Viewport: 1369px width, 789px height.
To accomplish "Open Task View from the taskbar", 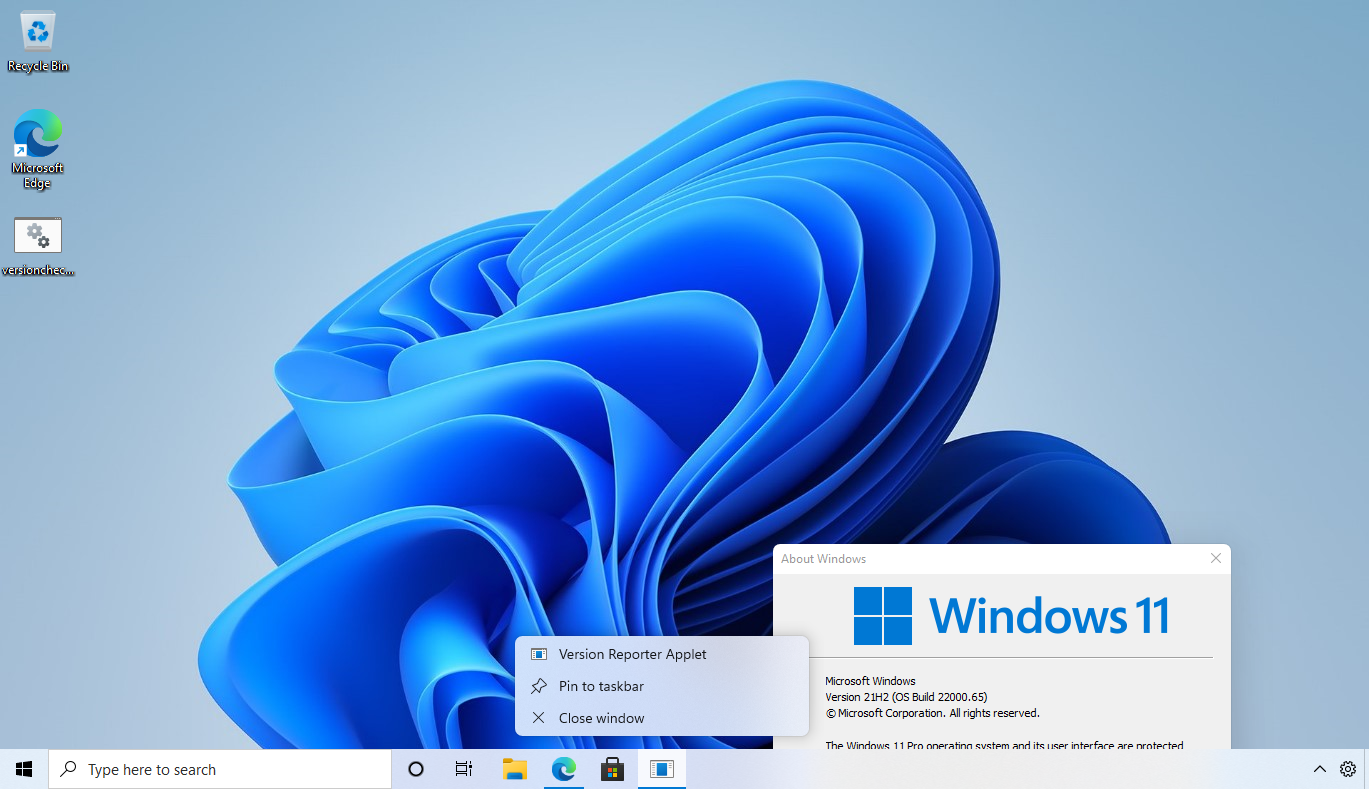I will (x=464, y=769).
